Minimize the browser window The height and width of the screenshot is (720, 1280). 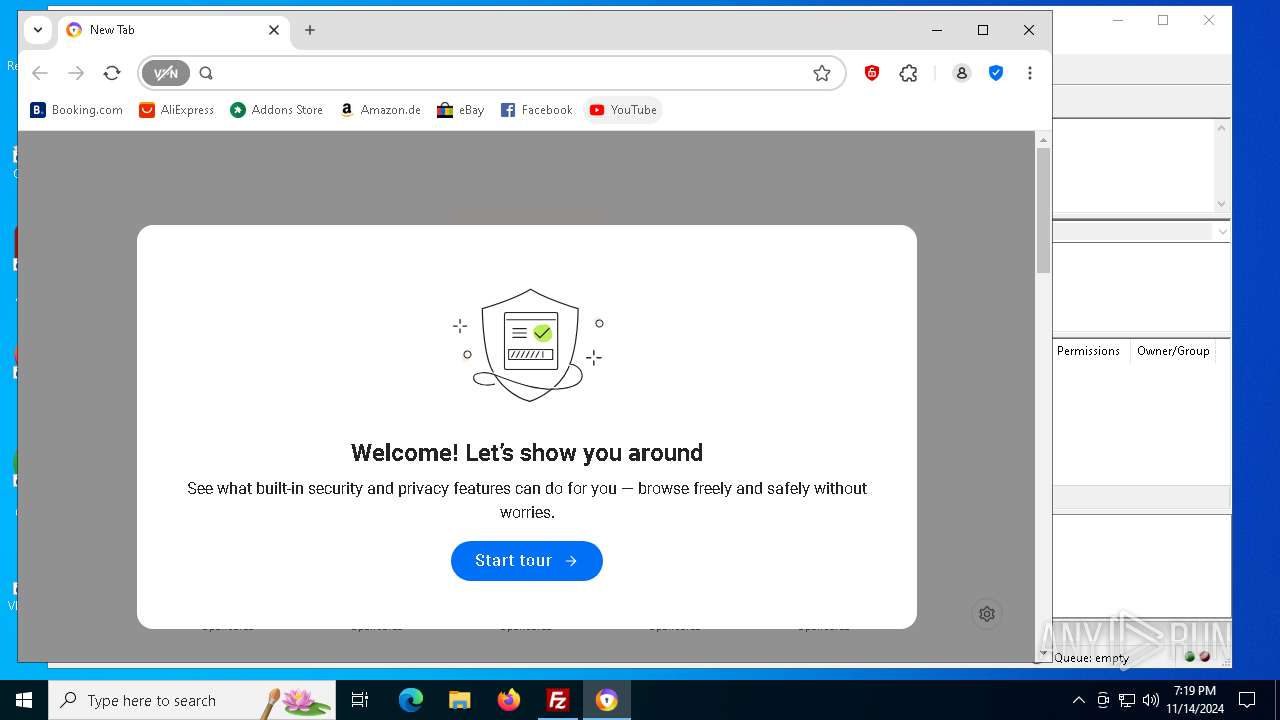(x=937, y=30)
